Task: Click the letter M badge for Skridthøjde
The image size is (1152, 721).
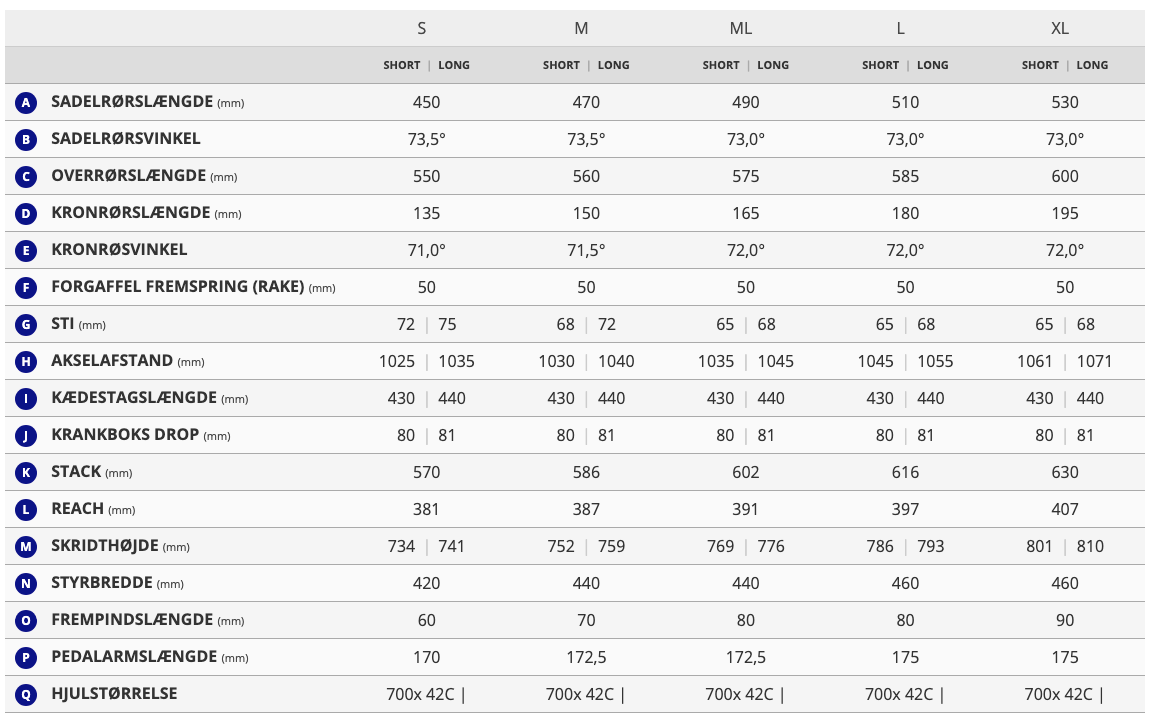Action: point(26,547)
